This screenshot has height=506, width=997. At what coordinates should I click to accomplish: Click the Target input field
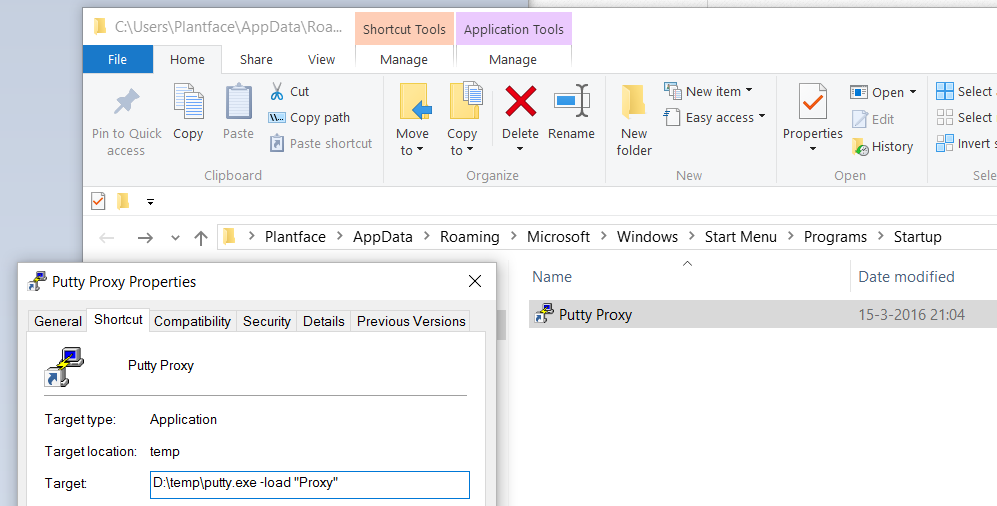pos(310,484)
